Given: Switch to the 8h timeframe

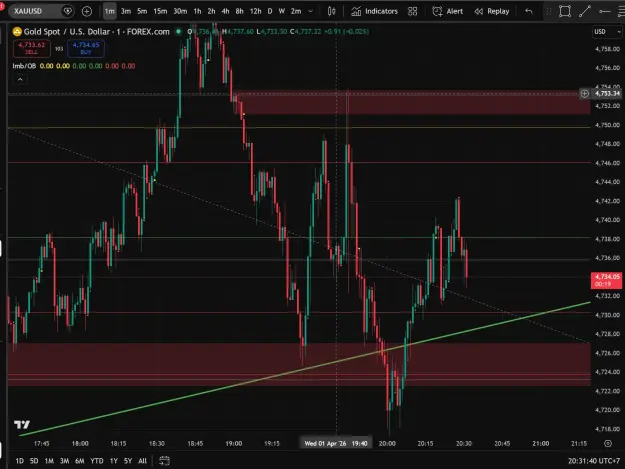Looking at the screenshot, I should pos(239,11).
